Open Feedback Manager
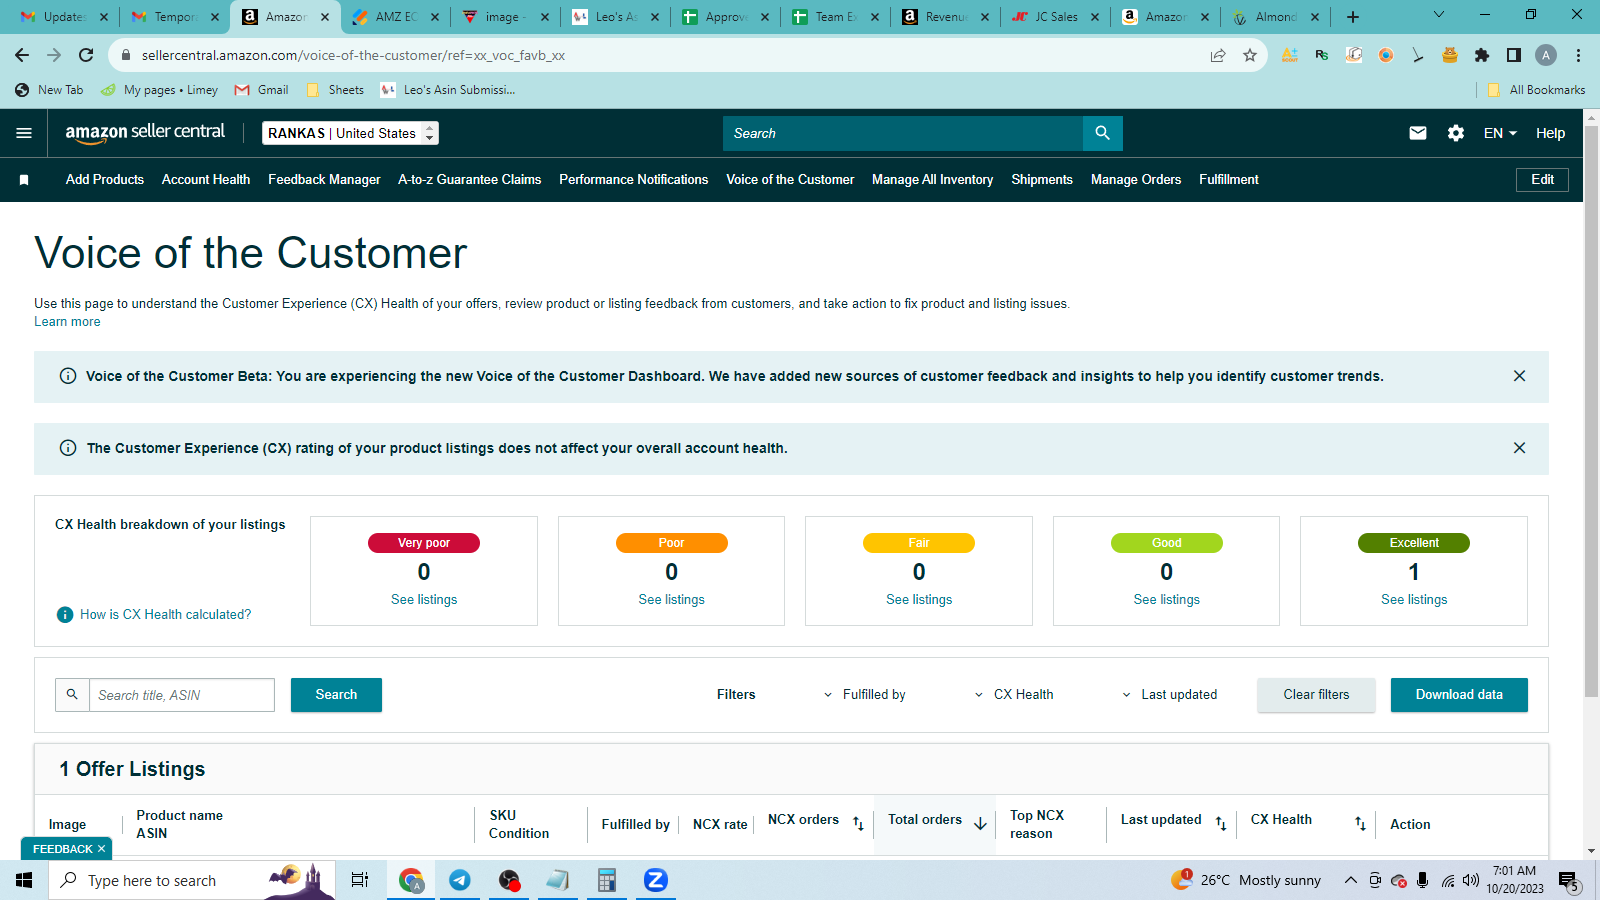The width and height of the screenshot is (1600, 900). (x=324, y=180)
